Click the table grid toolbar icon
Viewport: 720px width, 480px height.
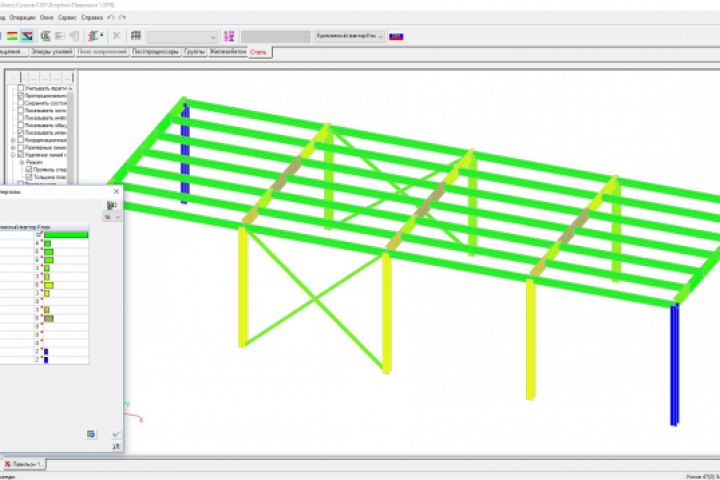pos(135,36)
